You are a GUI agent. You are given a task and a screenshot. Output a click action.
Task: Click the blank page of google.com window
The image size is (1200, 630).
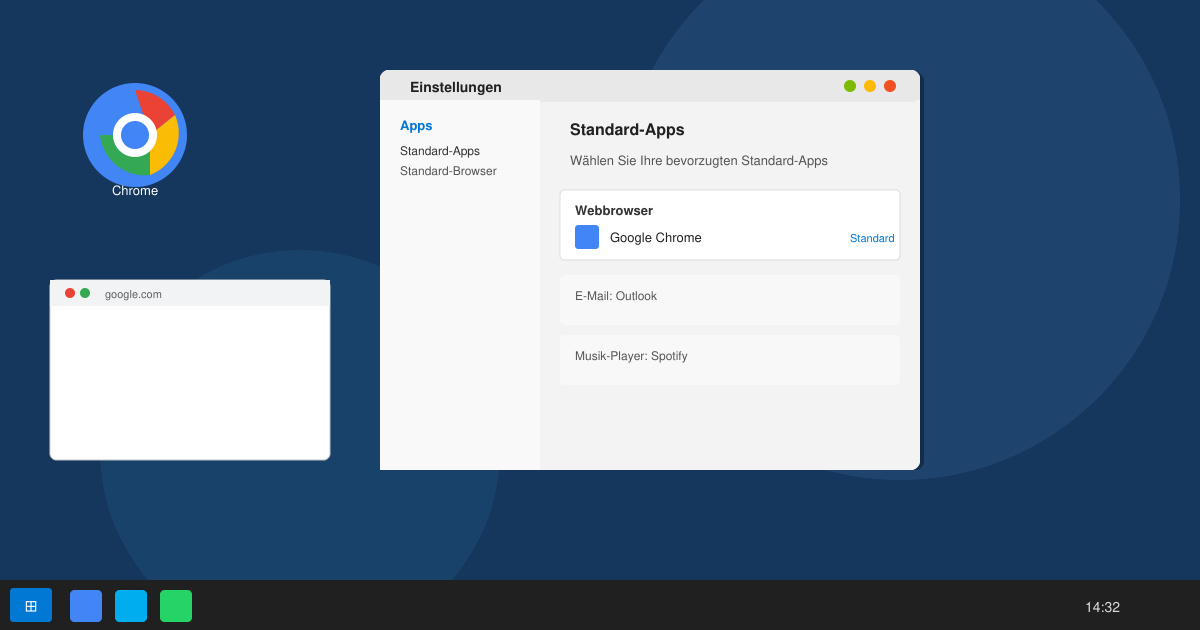(x=190, y=382)
